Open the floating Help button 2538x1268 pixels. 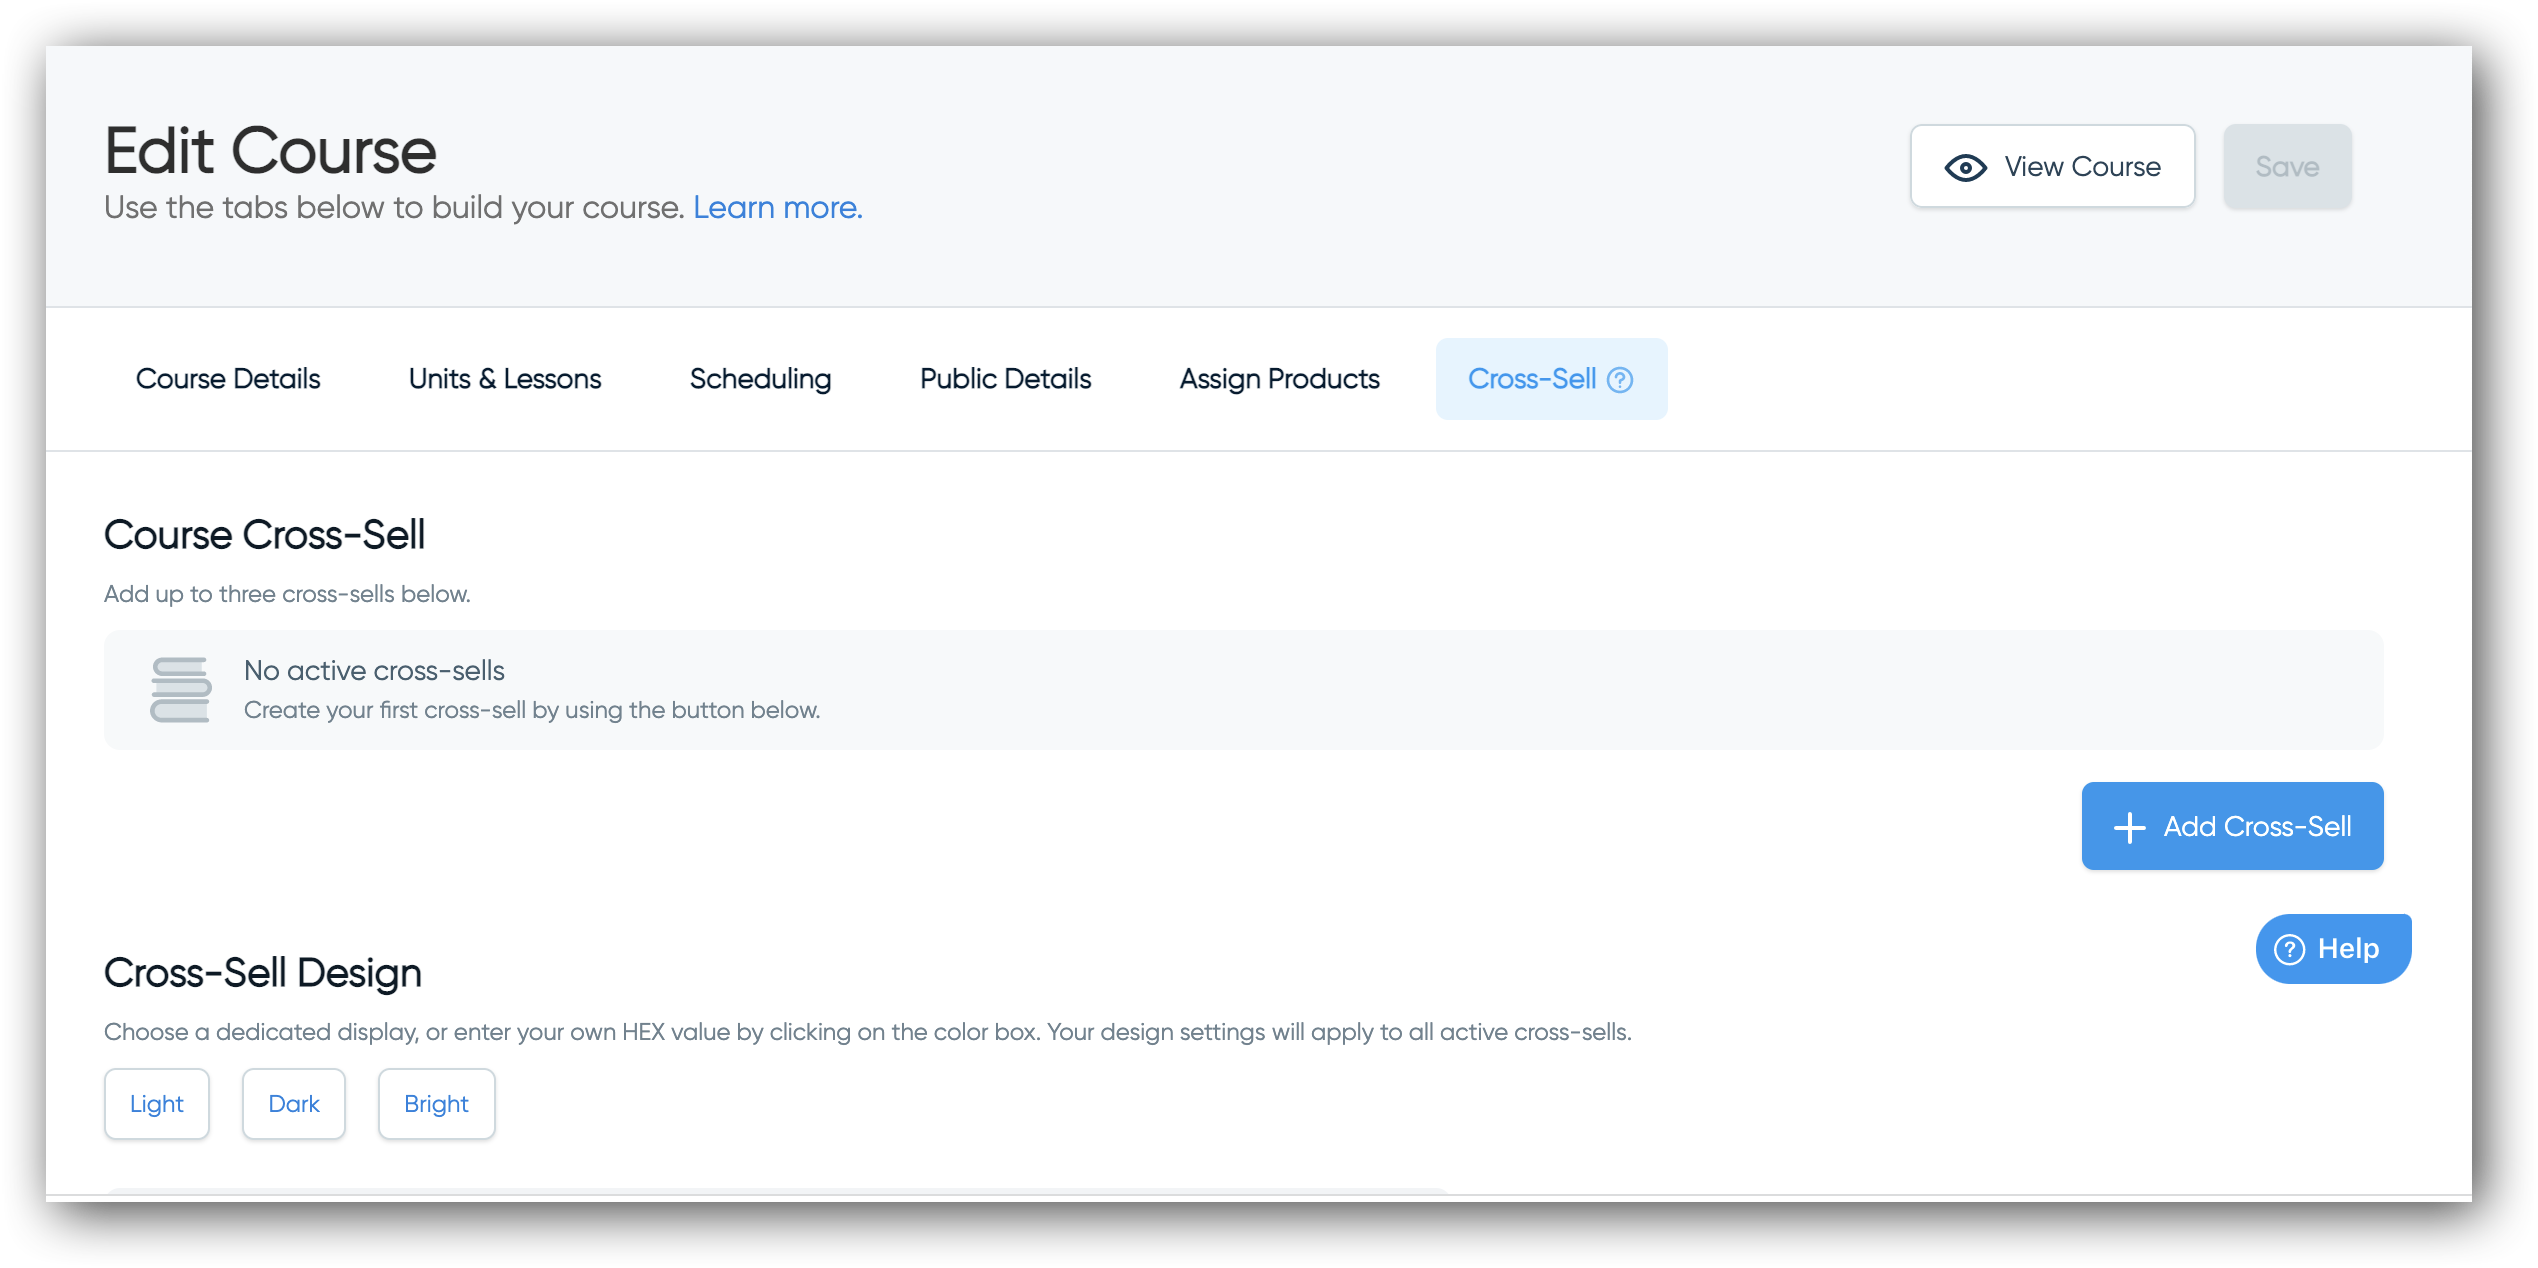[x=2347, y=949]
